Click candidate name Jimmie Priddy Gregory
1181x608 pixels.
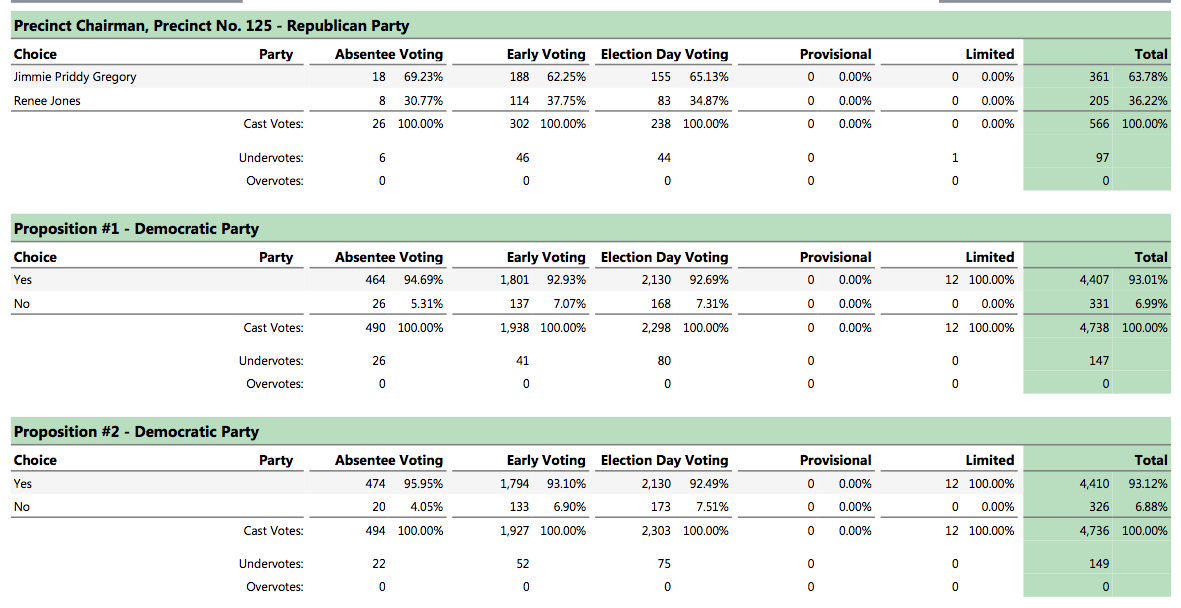pyautogui.click(x=75, y=77)
